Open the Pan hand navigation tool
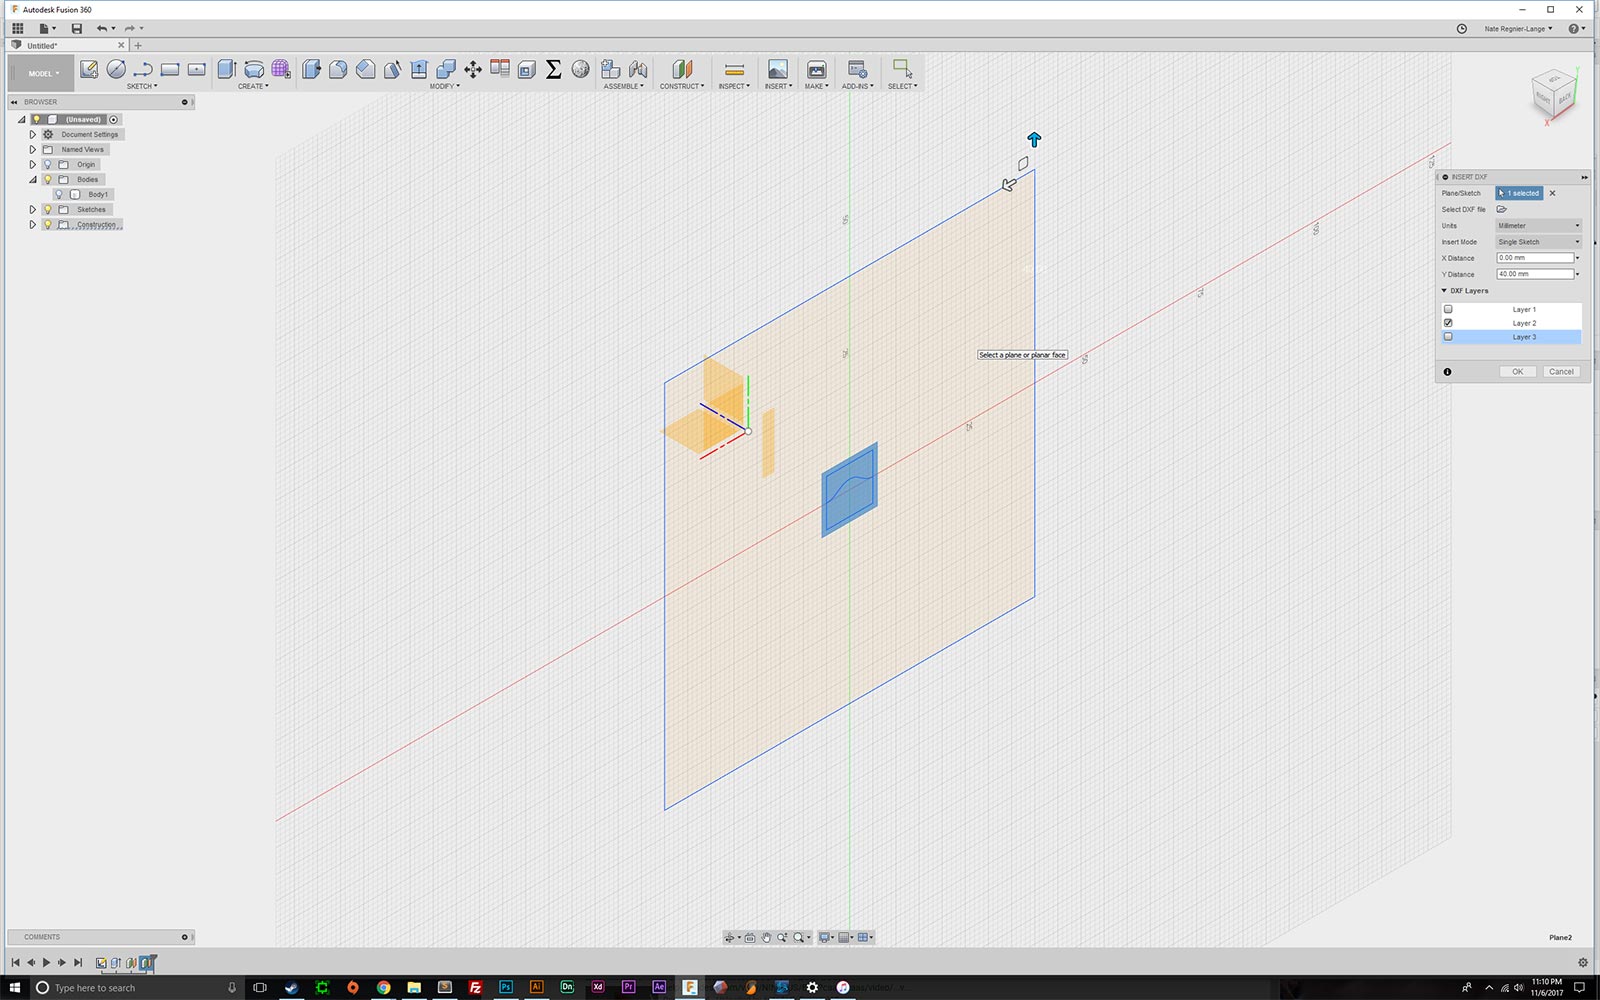Screen dimensions: 1600x1000 (x=767, y=937)
